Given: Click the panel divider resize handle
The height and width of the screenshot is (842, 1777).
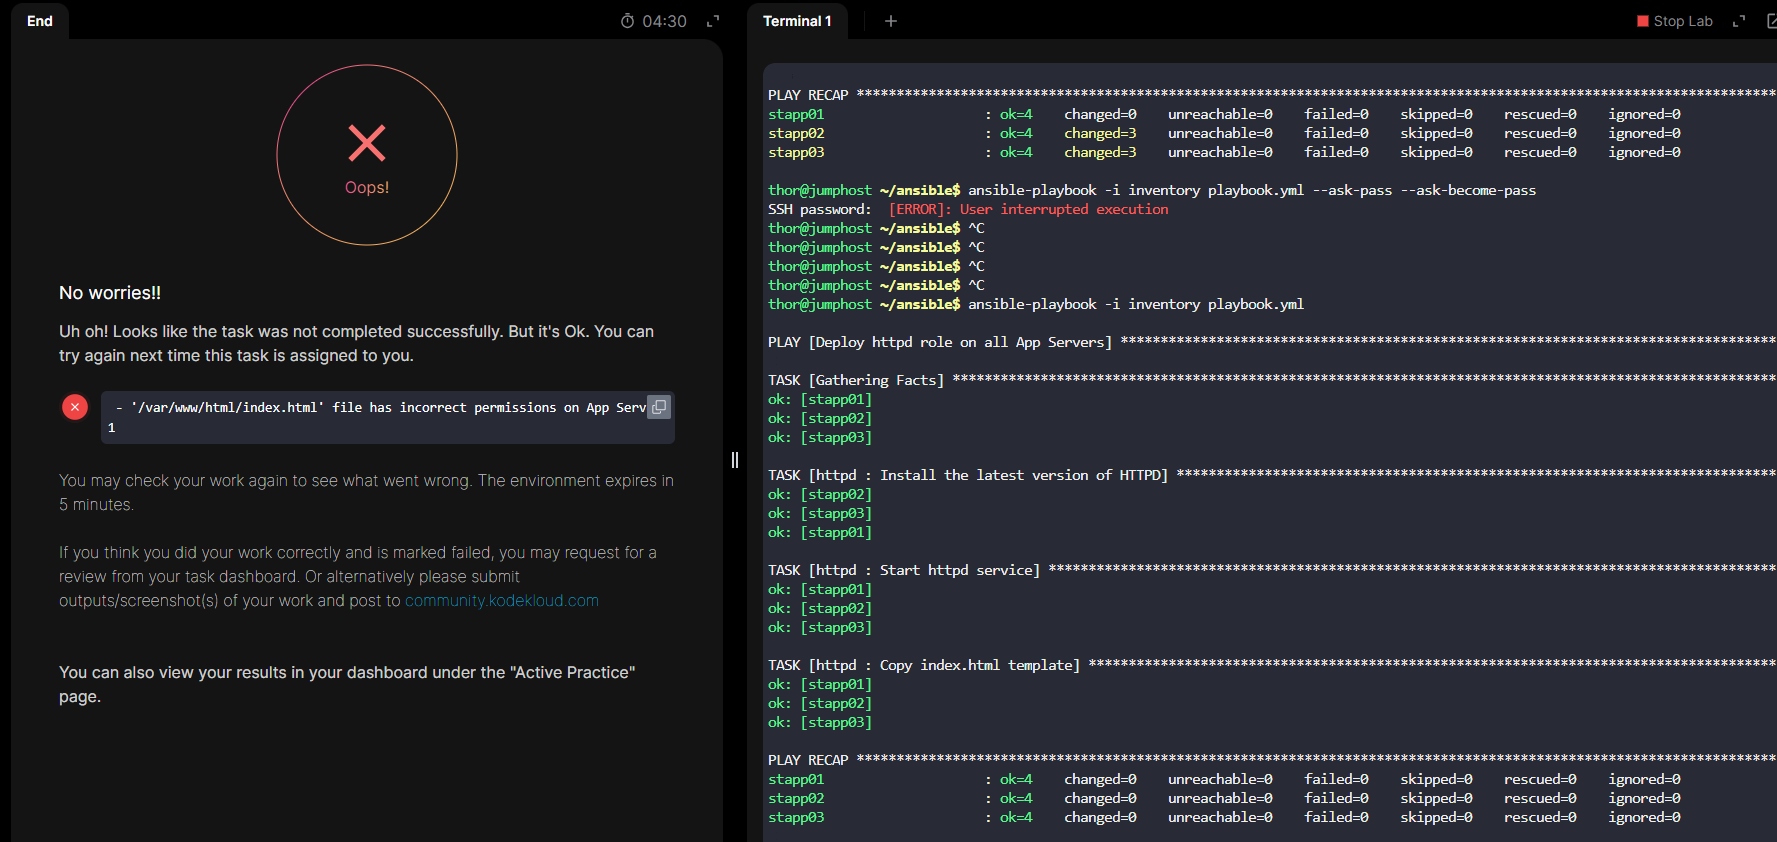Looking at the screenshot, I should [735, 460].
